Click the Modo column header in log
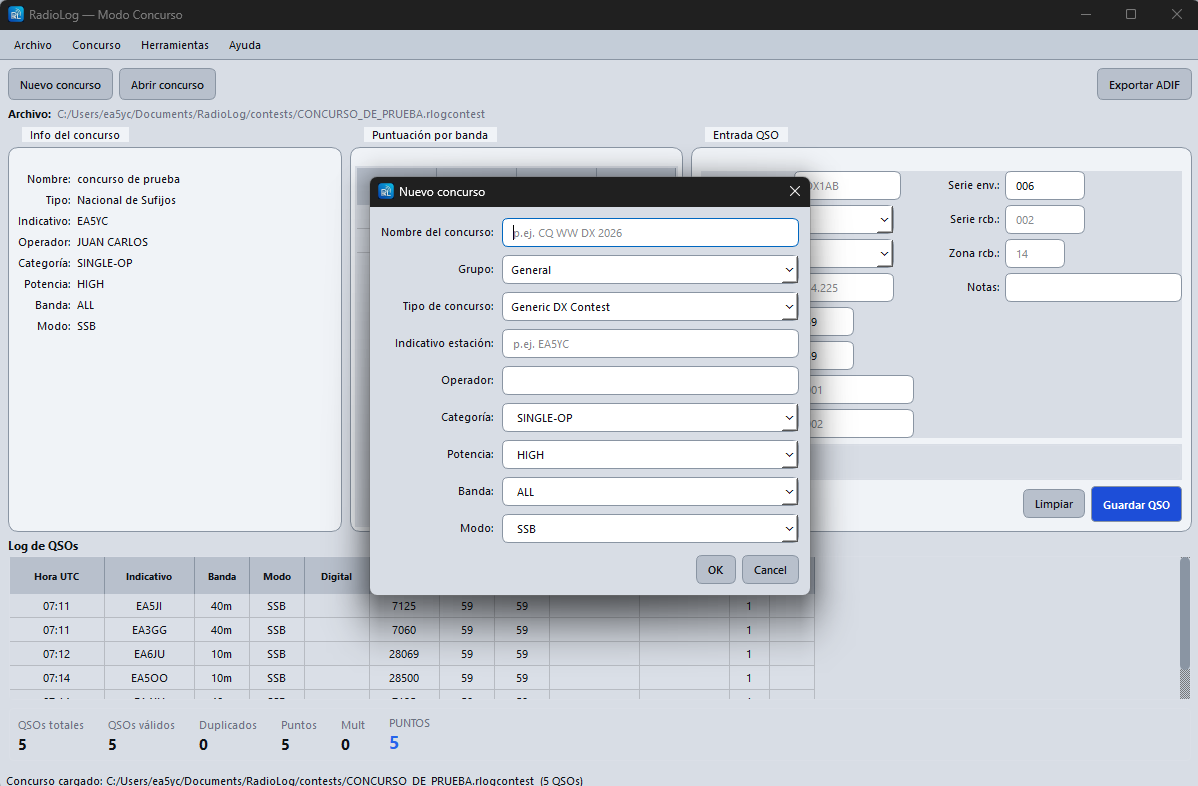The width and height of the screenshot is (1198, 786). tap(277, 577)
